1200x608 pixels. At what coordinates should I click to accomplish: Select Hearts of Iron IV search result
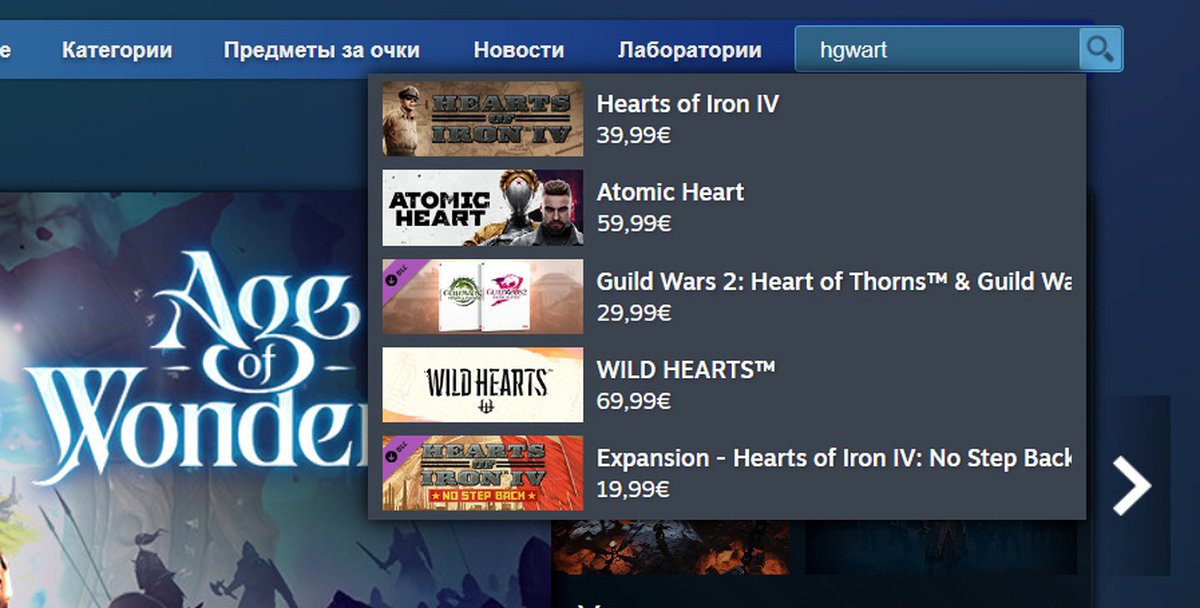click(727, 119)
